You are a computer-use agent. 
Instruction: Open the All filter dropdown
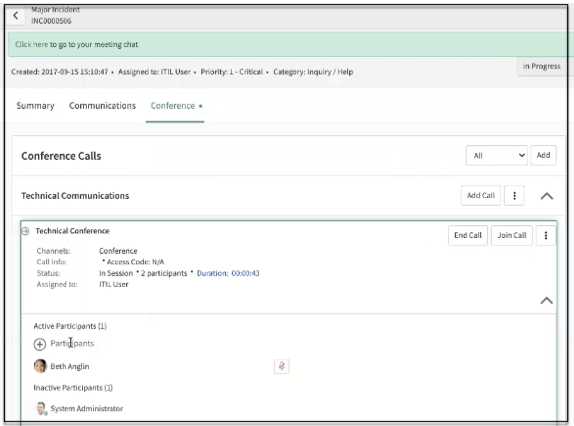pyautogui.click(x=496, y=156)
